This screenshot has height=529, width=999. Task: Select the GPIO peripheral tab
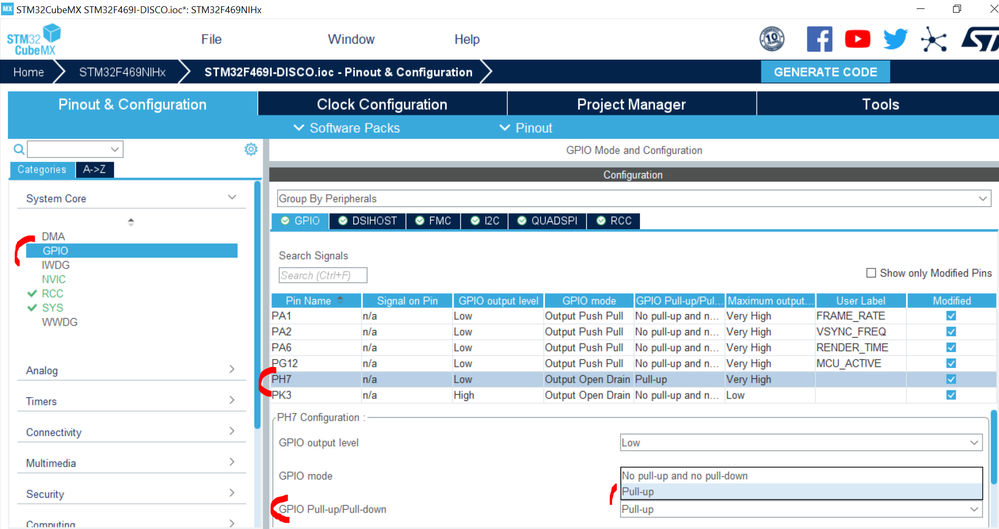pos(300,221)
